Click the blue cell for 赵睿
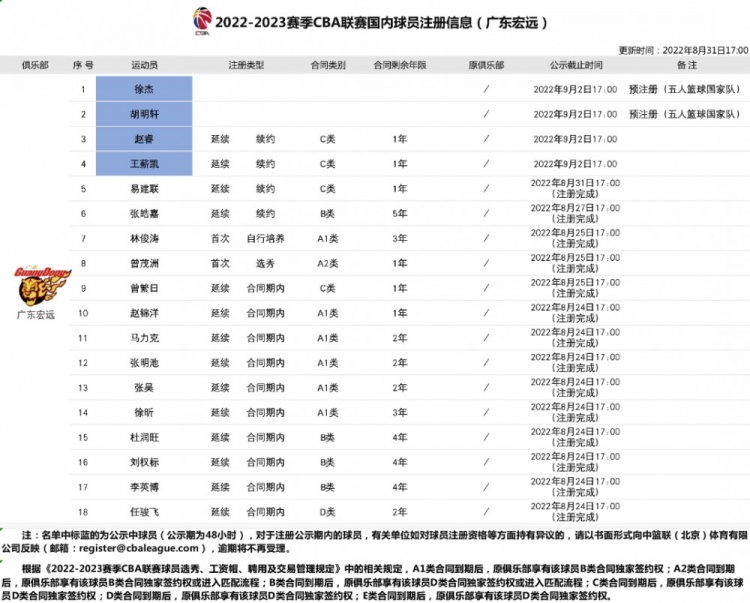 click(x=144, y=139)
